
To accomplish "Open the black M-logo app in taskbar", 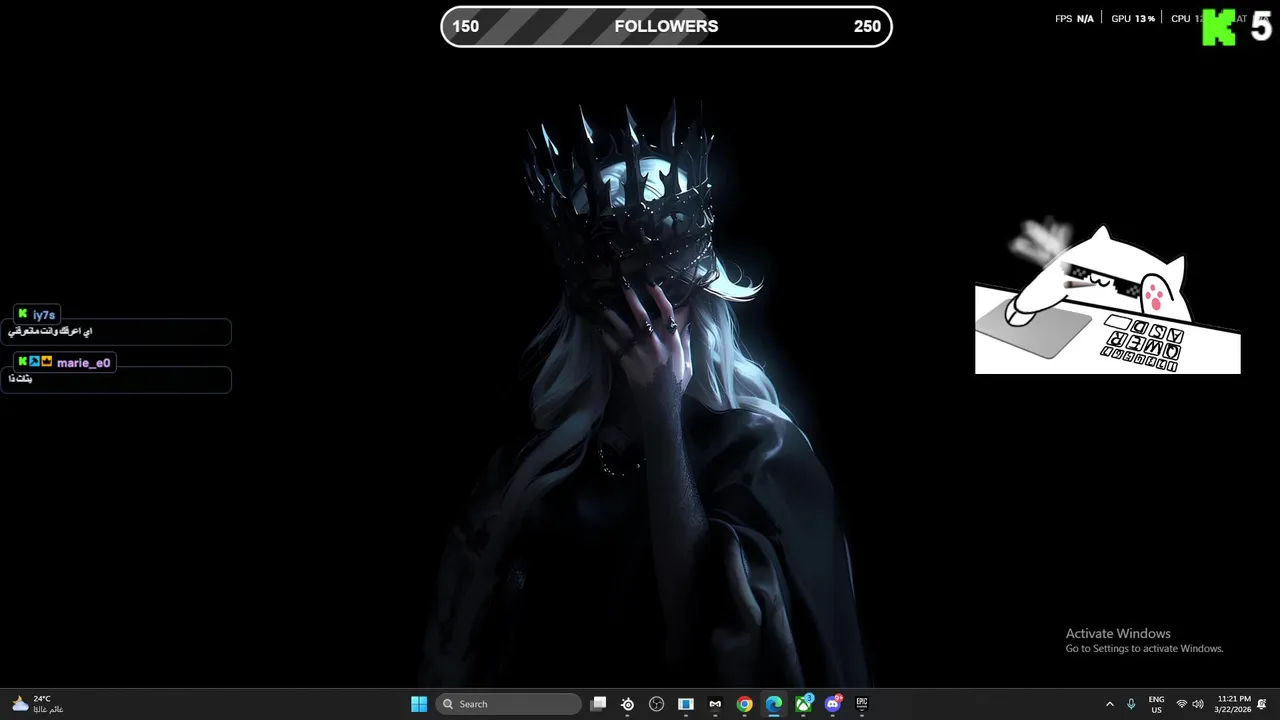I will pyautogui.click(x=715, y=704).
